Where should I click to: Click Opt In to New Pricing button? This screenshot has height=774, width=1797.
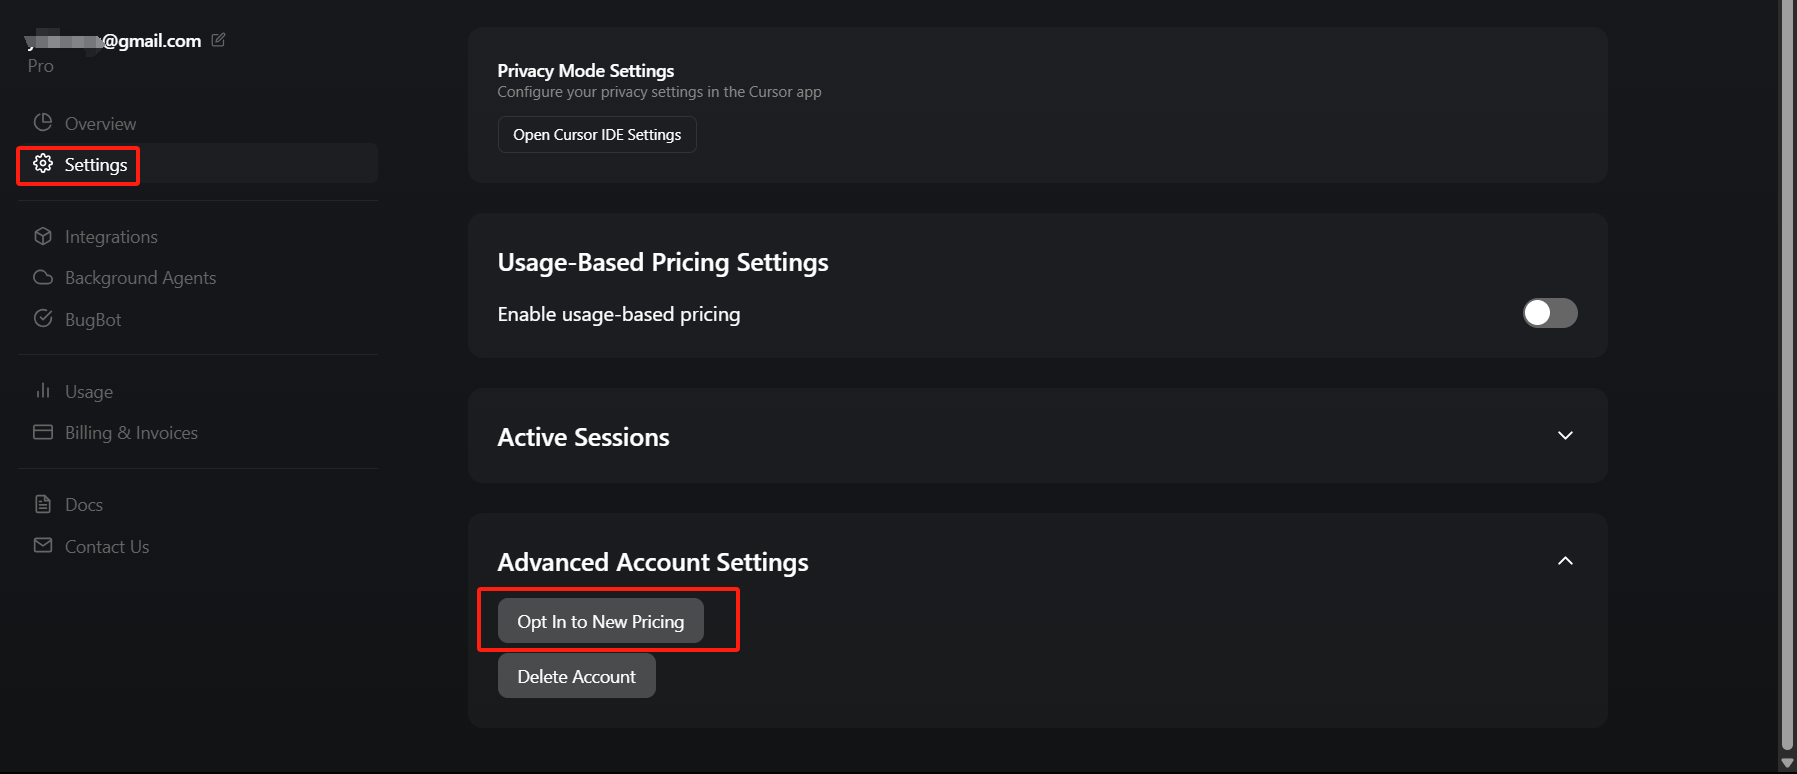coord(600,621)
